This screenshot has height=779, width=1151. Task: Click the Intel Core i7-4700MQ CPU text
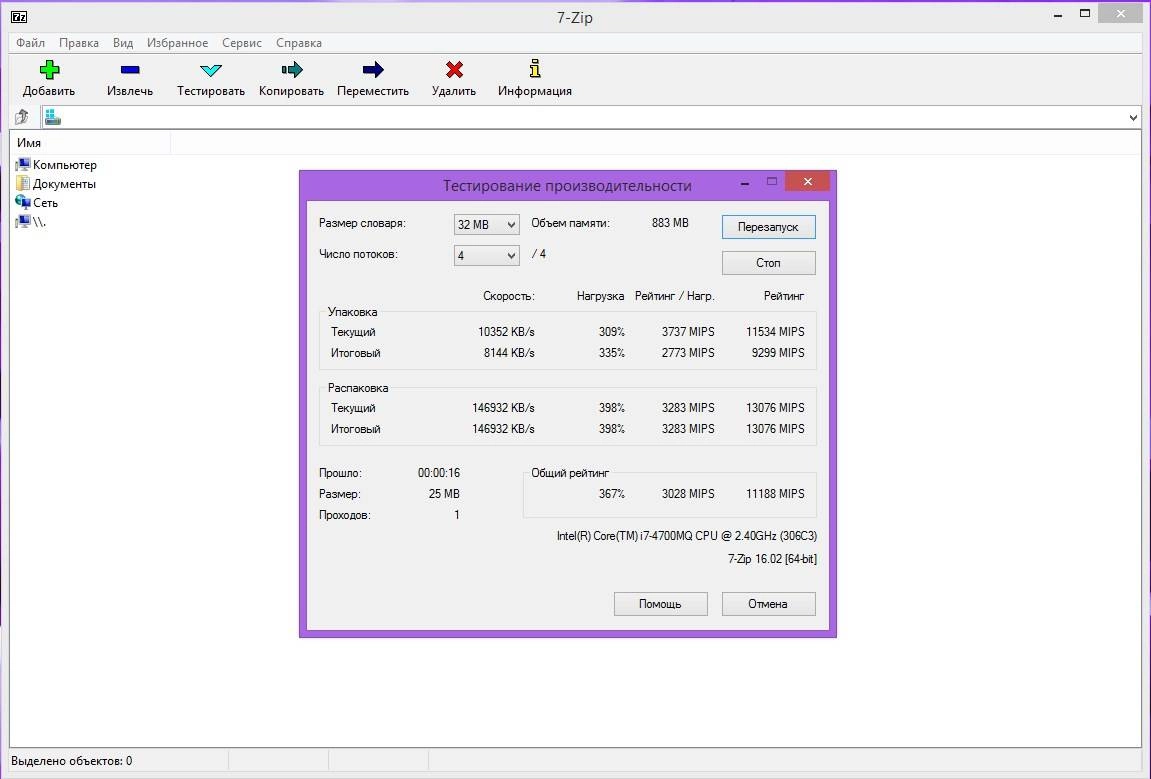pyautogui.click(x=686, y=536)
